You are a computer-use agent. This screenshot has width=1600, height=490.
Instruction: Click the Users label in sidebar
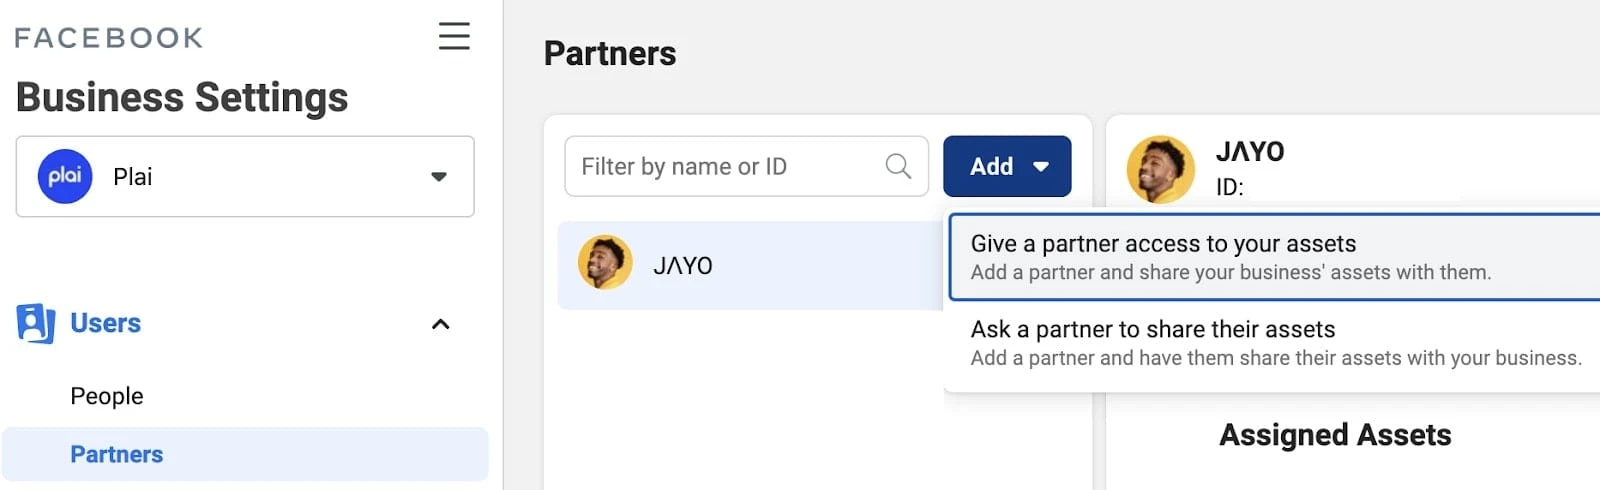point(105,324)
